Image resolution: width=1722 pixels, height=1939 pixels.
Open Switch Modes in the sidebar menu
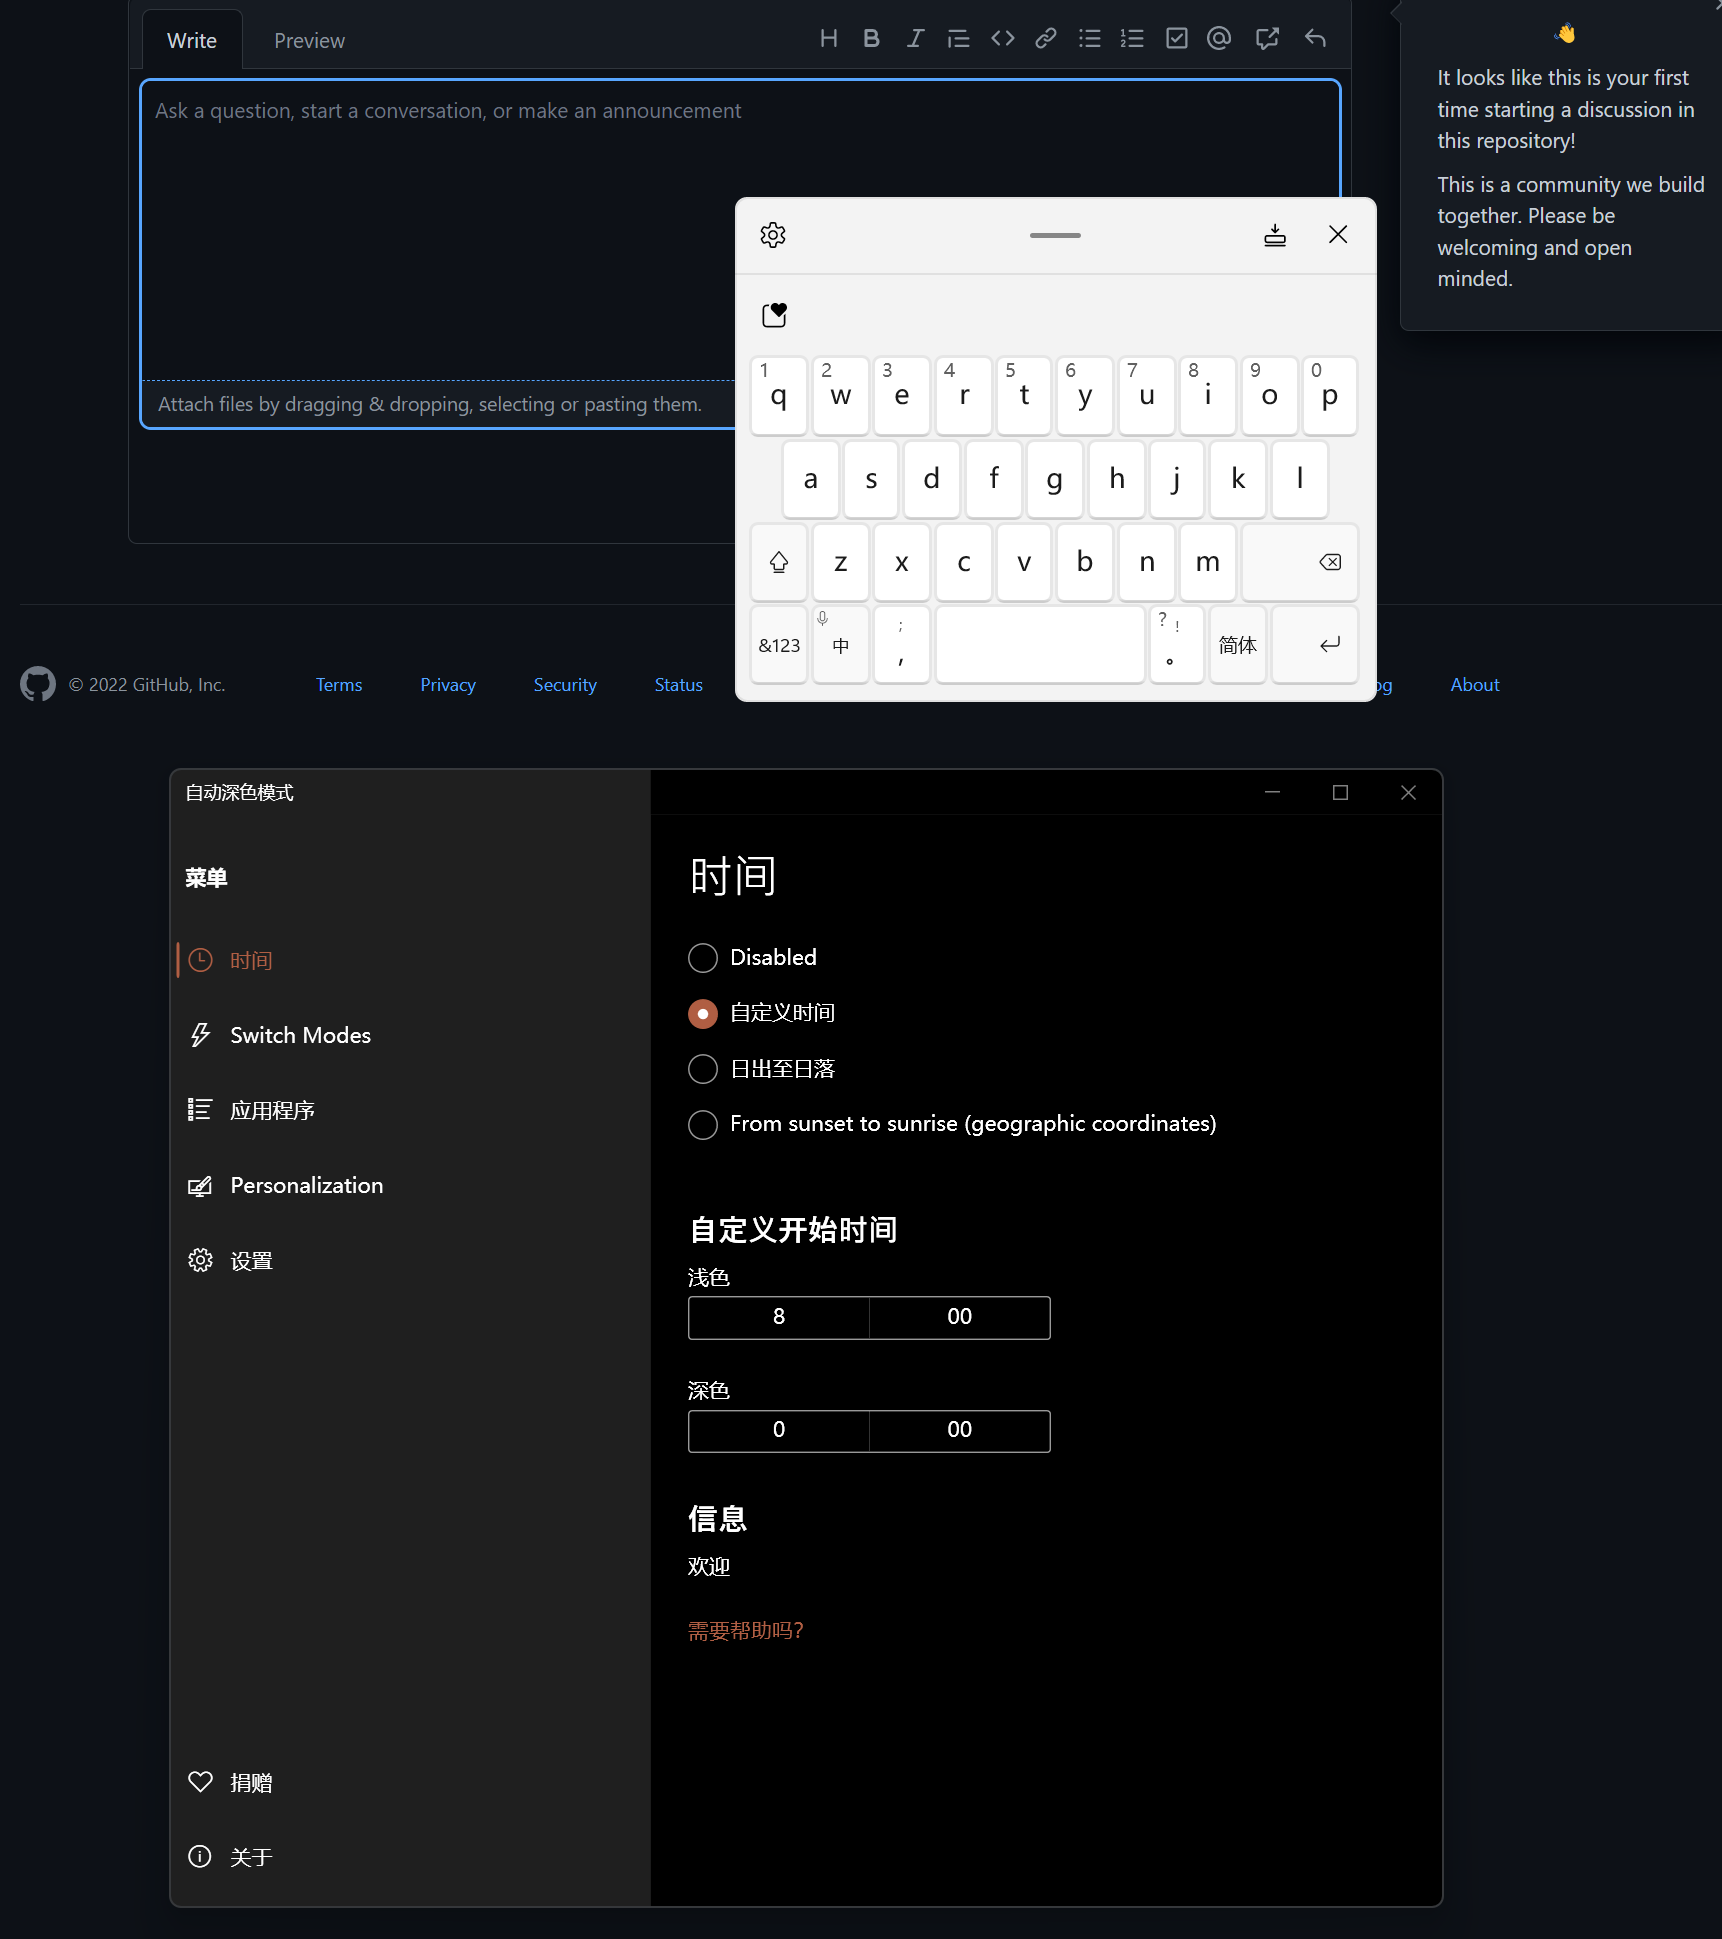pyautogui.click(x=300, y=1034)
